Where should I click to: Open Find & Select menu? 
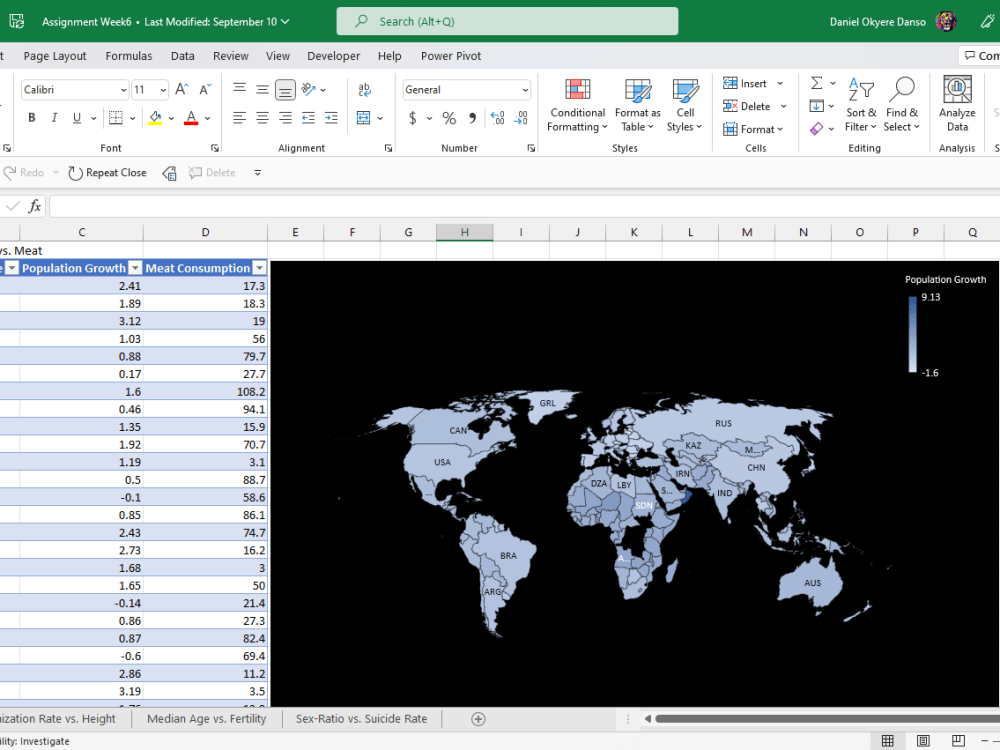click(902, 105)
